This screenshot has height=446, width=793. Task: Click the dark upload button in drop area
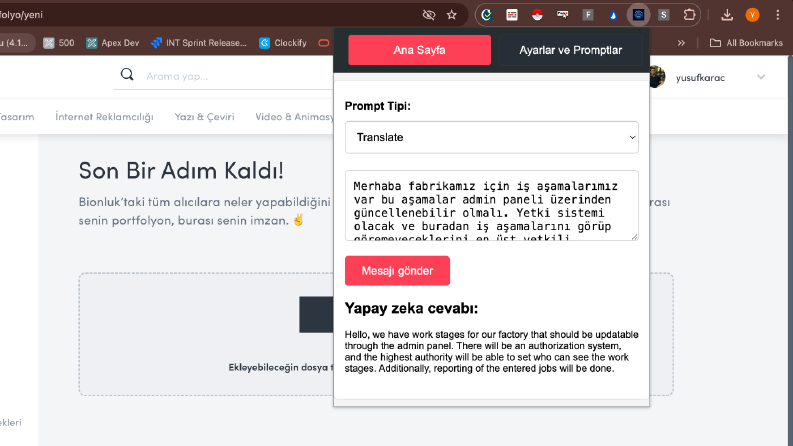[317, 315]
